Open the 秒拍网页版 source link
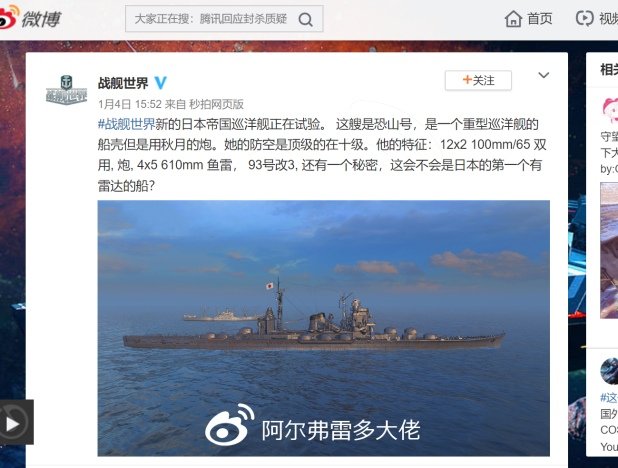This screenshot has height=468, width=618. pyautogui.click(x=216, y=104)
